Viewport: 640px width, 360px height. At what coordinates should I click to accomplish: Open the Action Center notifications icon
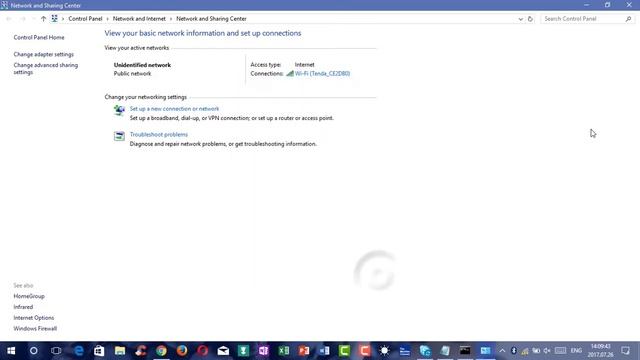[x=625, y=351]
